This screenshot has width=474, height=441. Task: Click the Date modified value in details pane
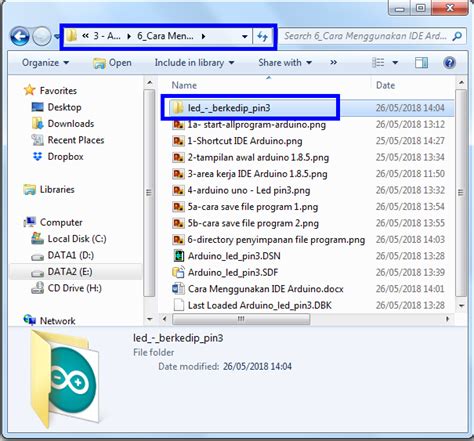click(x=257, y=367)
